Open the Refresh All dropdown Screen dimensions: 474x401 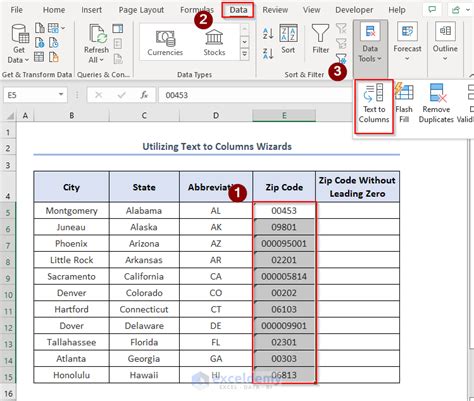[96, 44]
